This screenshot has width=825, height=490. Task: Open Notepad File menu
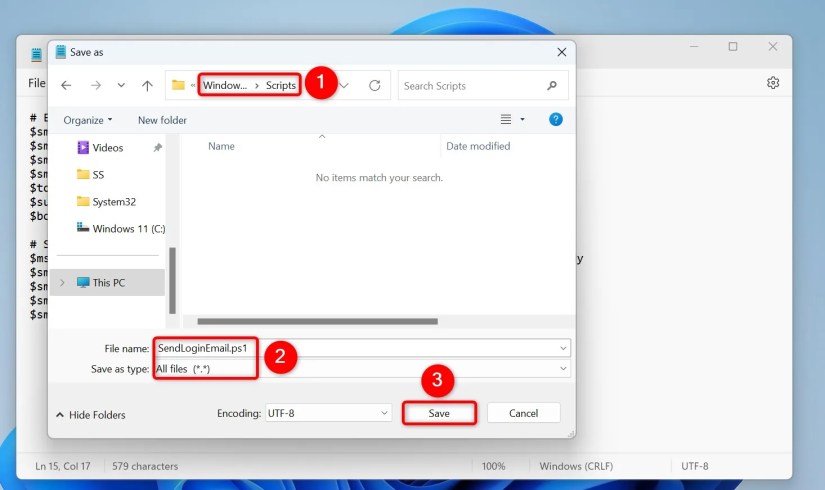coord(37,83)
